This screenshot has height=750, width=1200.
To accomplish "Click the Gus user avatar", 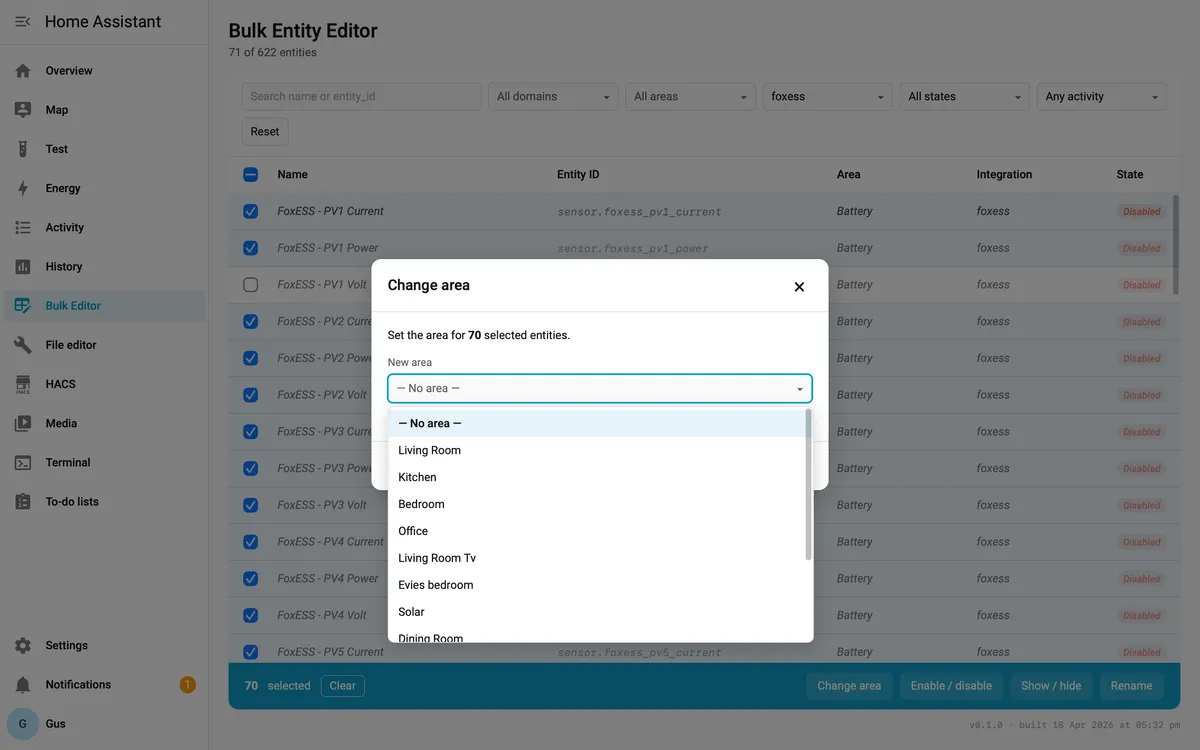I will pyautogui.click(x=23, y=724).
